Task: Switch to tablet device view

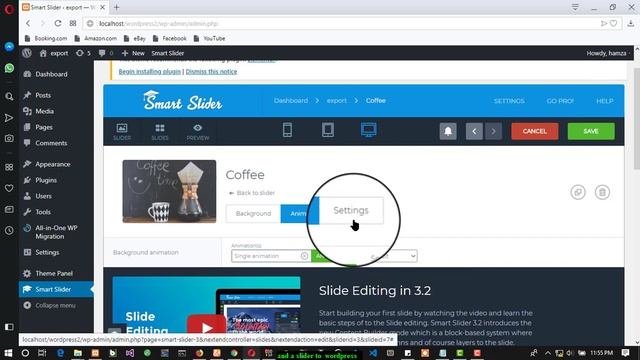Action: pos(328,130)
